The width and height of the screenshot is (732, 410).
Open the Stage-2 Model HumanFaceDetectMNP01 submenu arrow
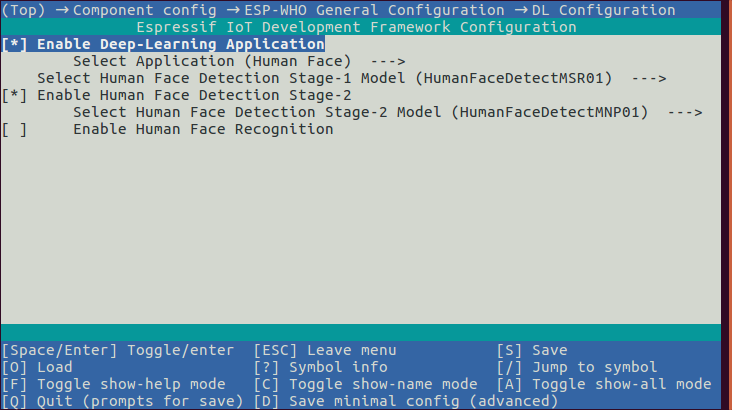tap(684, 112)
